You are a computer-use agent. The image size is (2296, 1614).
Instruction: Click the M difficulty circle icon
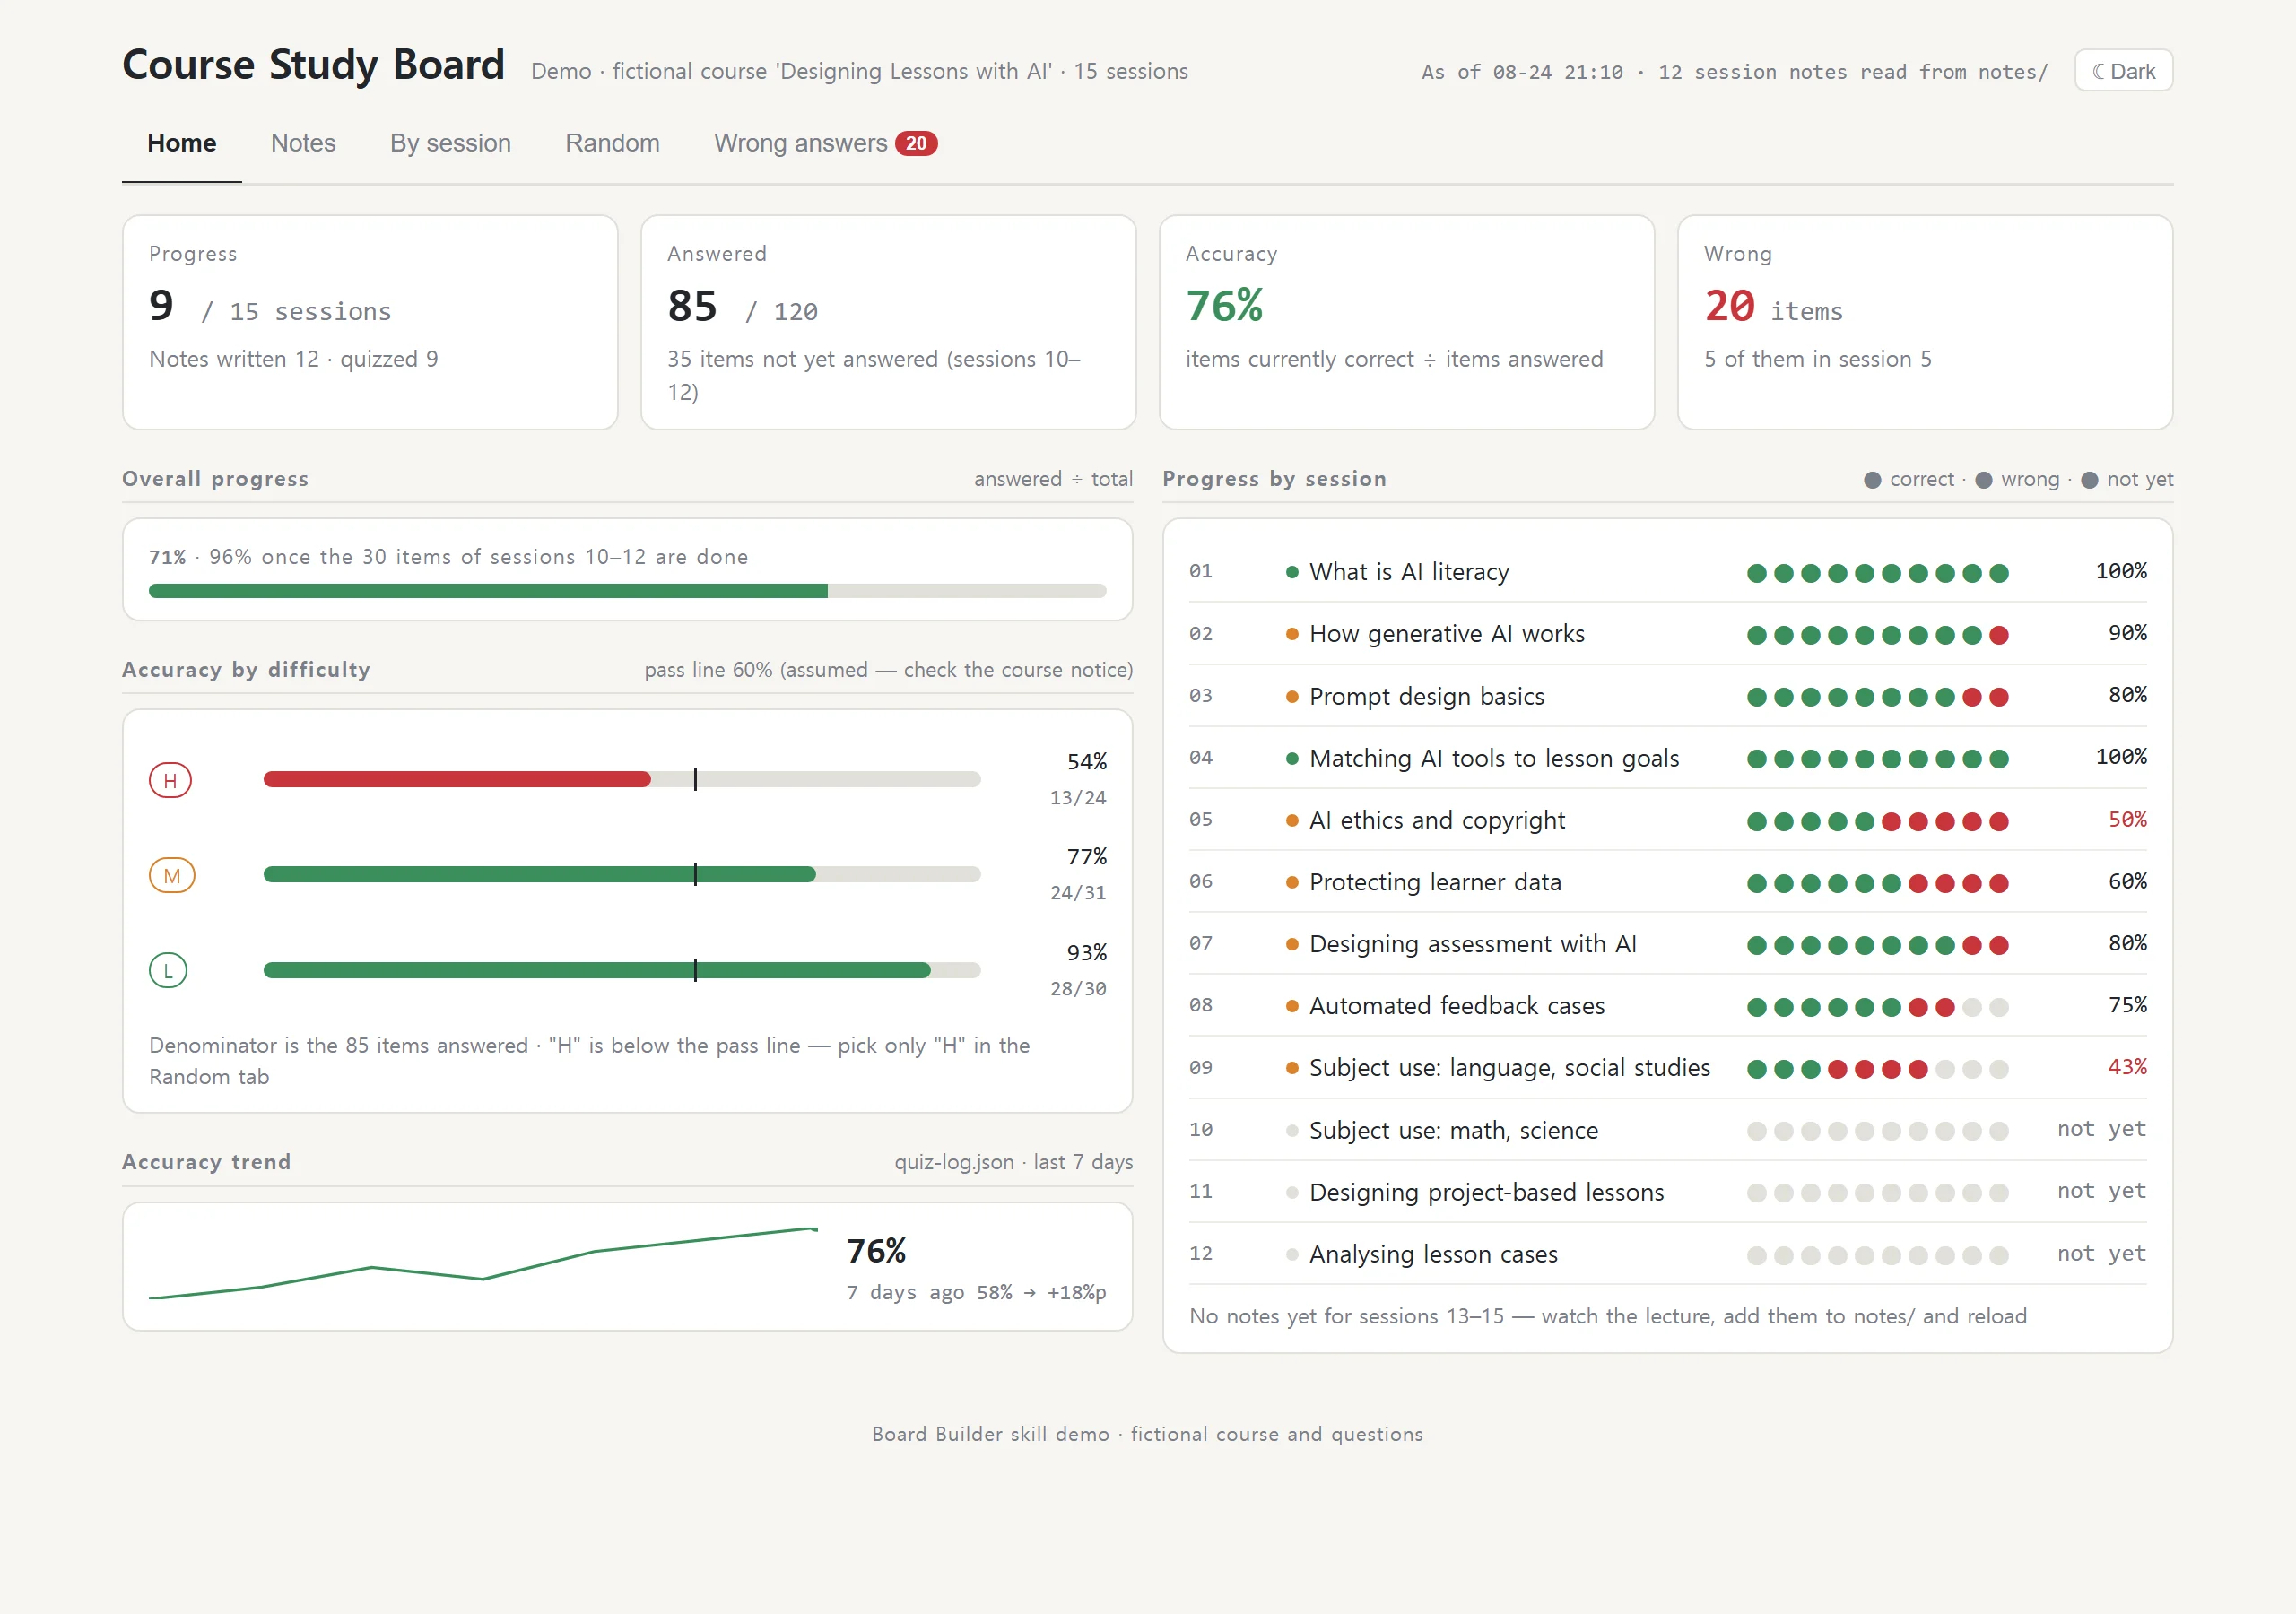pos(172,875)
